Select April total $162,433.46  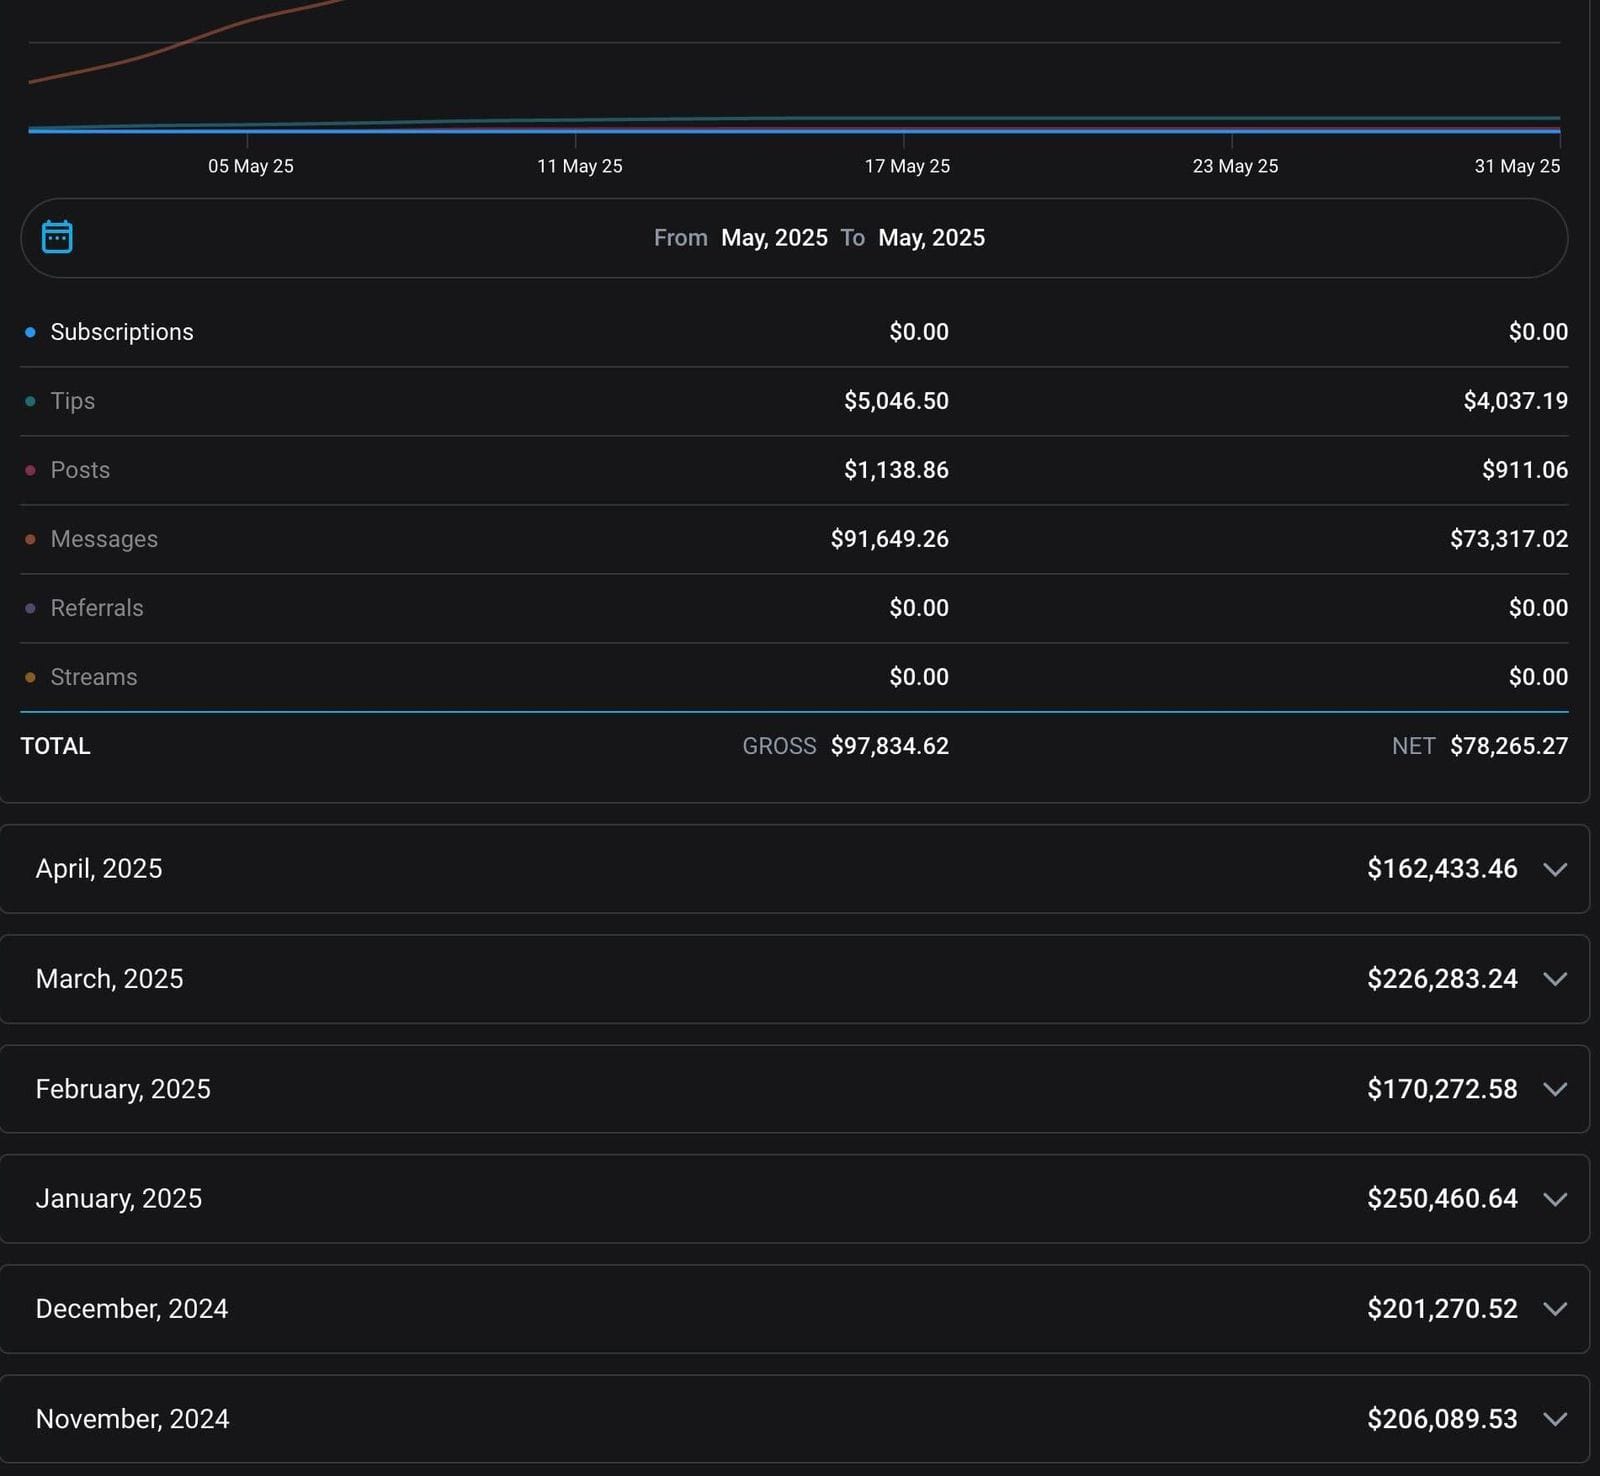tap(1442, 868)
